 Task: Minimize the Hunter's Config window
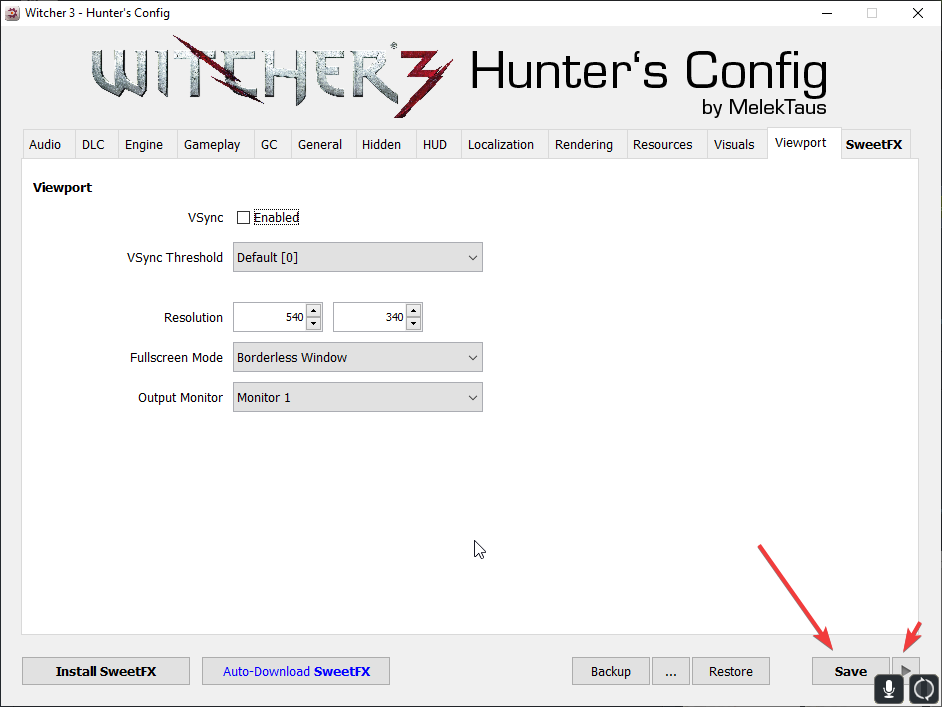point(827,13)
